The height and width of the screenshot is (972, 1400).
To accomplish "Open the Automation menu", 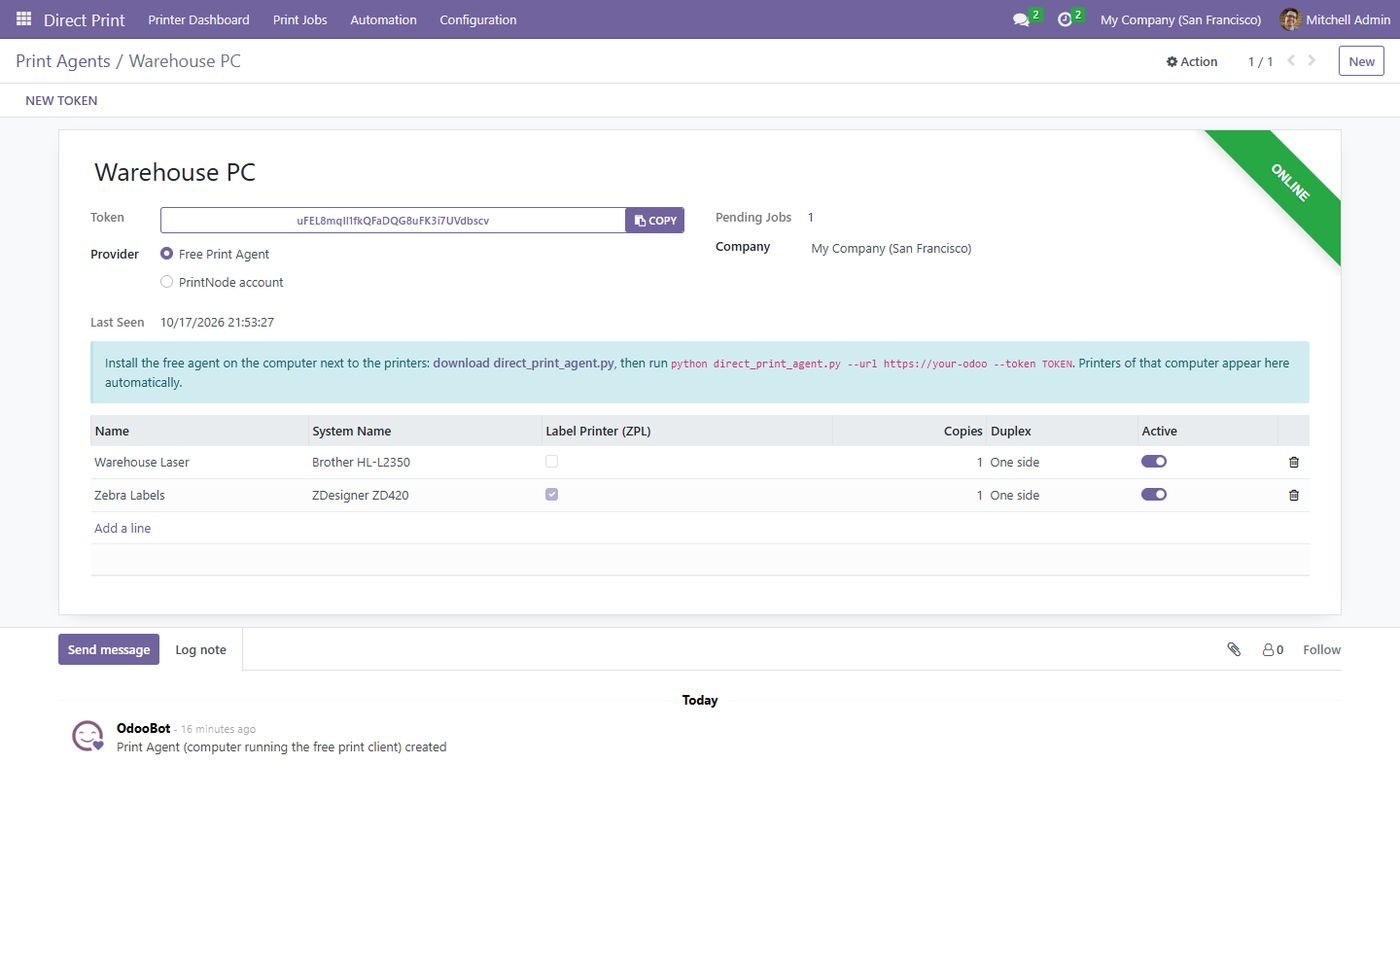I will pos(383,19).
